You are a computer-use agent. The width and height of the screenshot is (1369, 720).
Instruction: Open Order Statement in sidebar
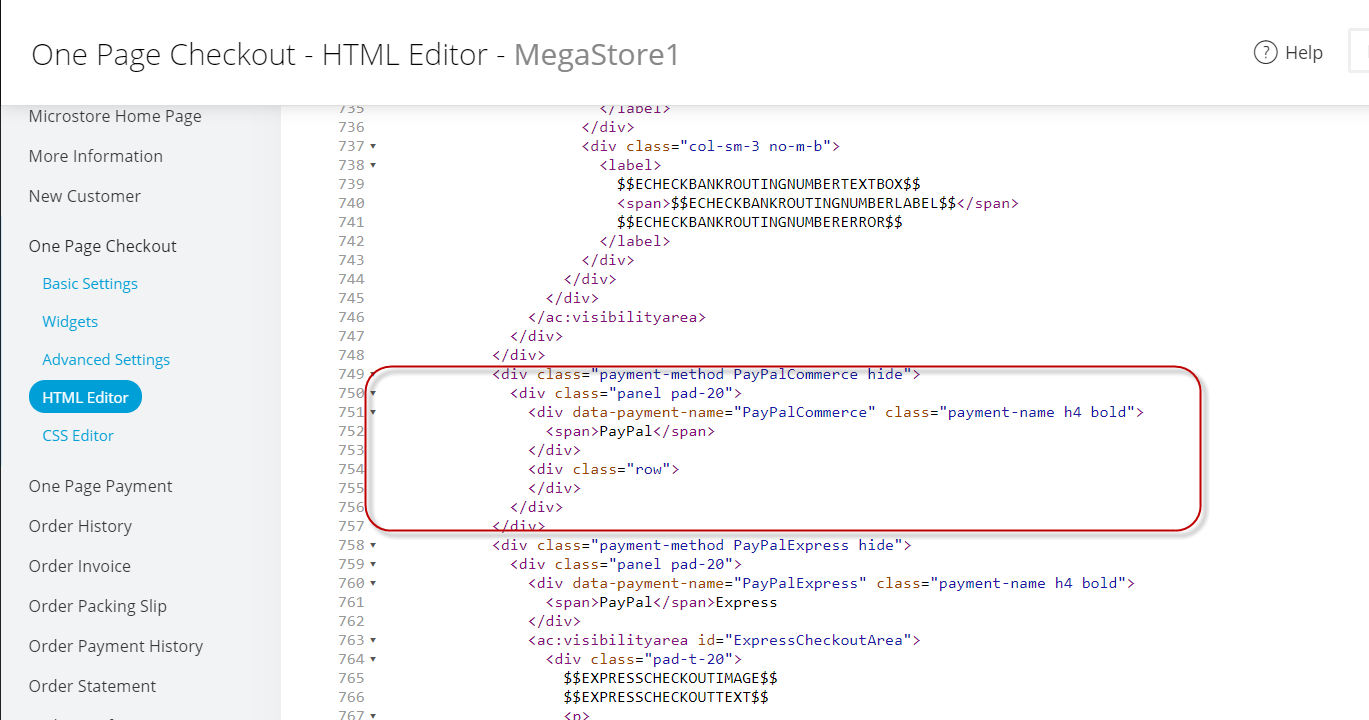[93, 686]
